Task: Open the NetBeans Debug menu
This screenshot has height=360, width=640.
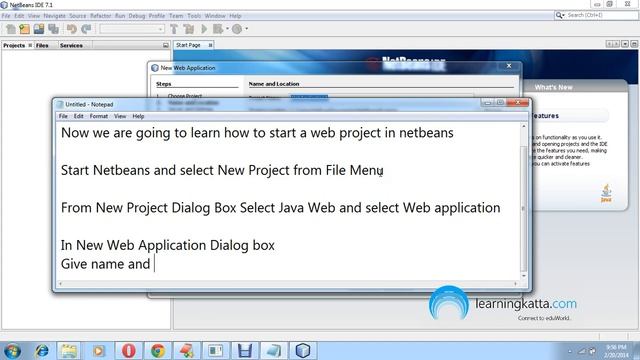Action: 137,16
